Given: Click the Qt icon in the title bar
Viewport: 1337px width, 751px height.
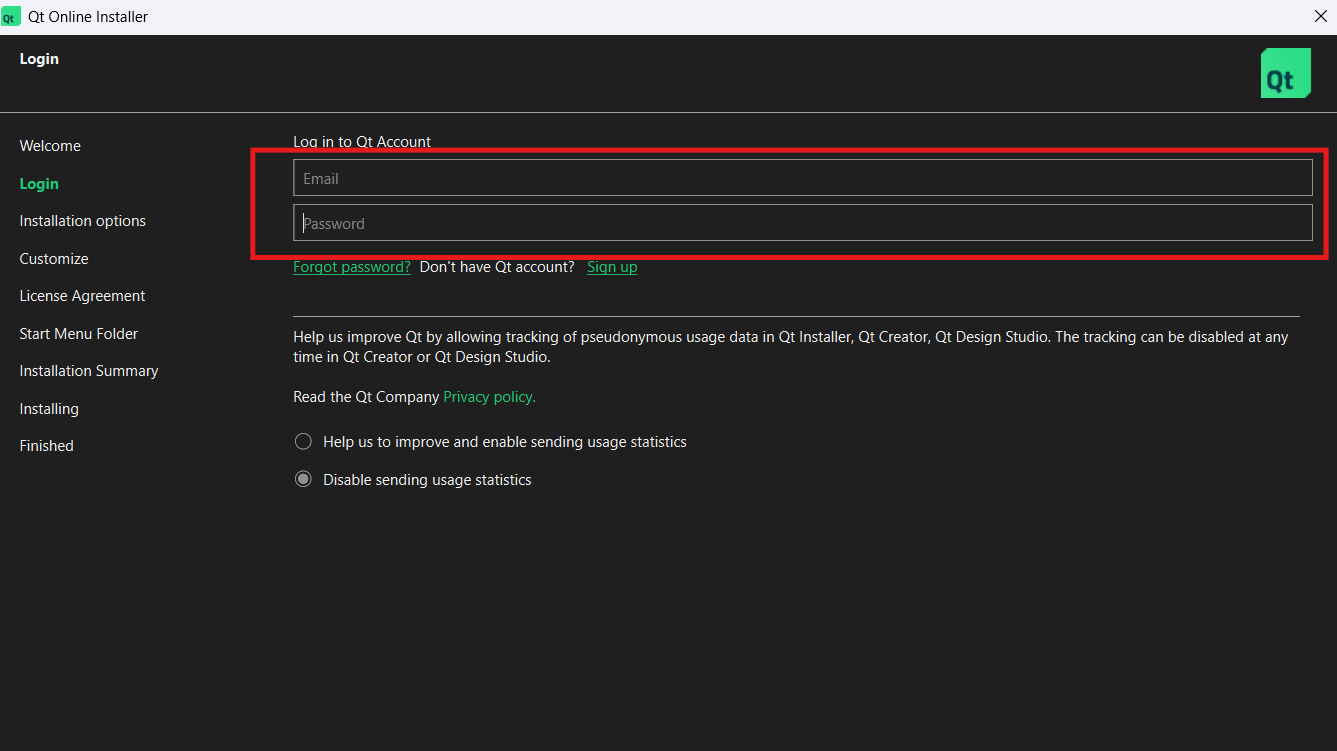Looking at the screenshot, I should click(x=11, y=17).
